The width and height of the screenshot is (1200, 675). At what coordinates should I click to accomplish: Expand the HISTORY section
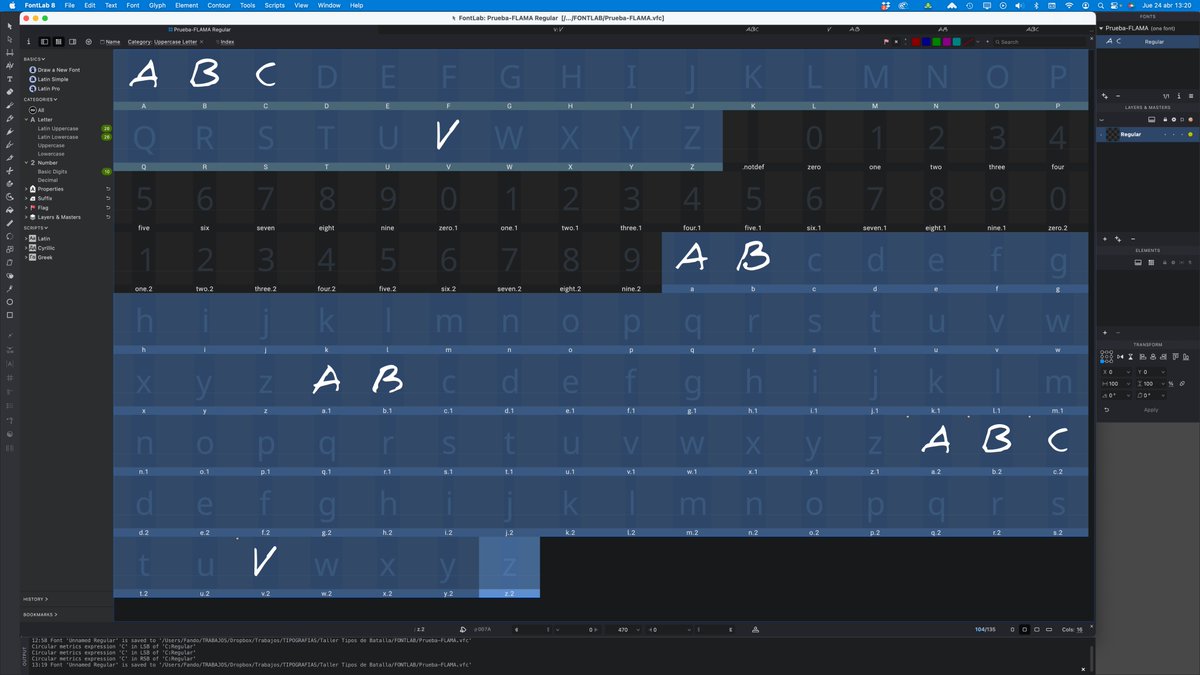click(x=35, y=599)
